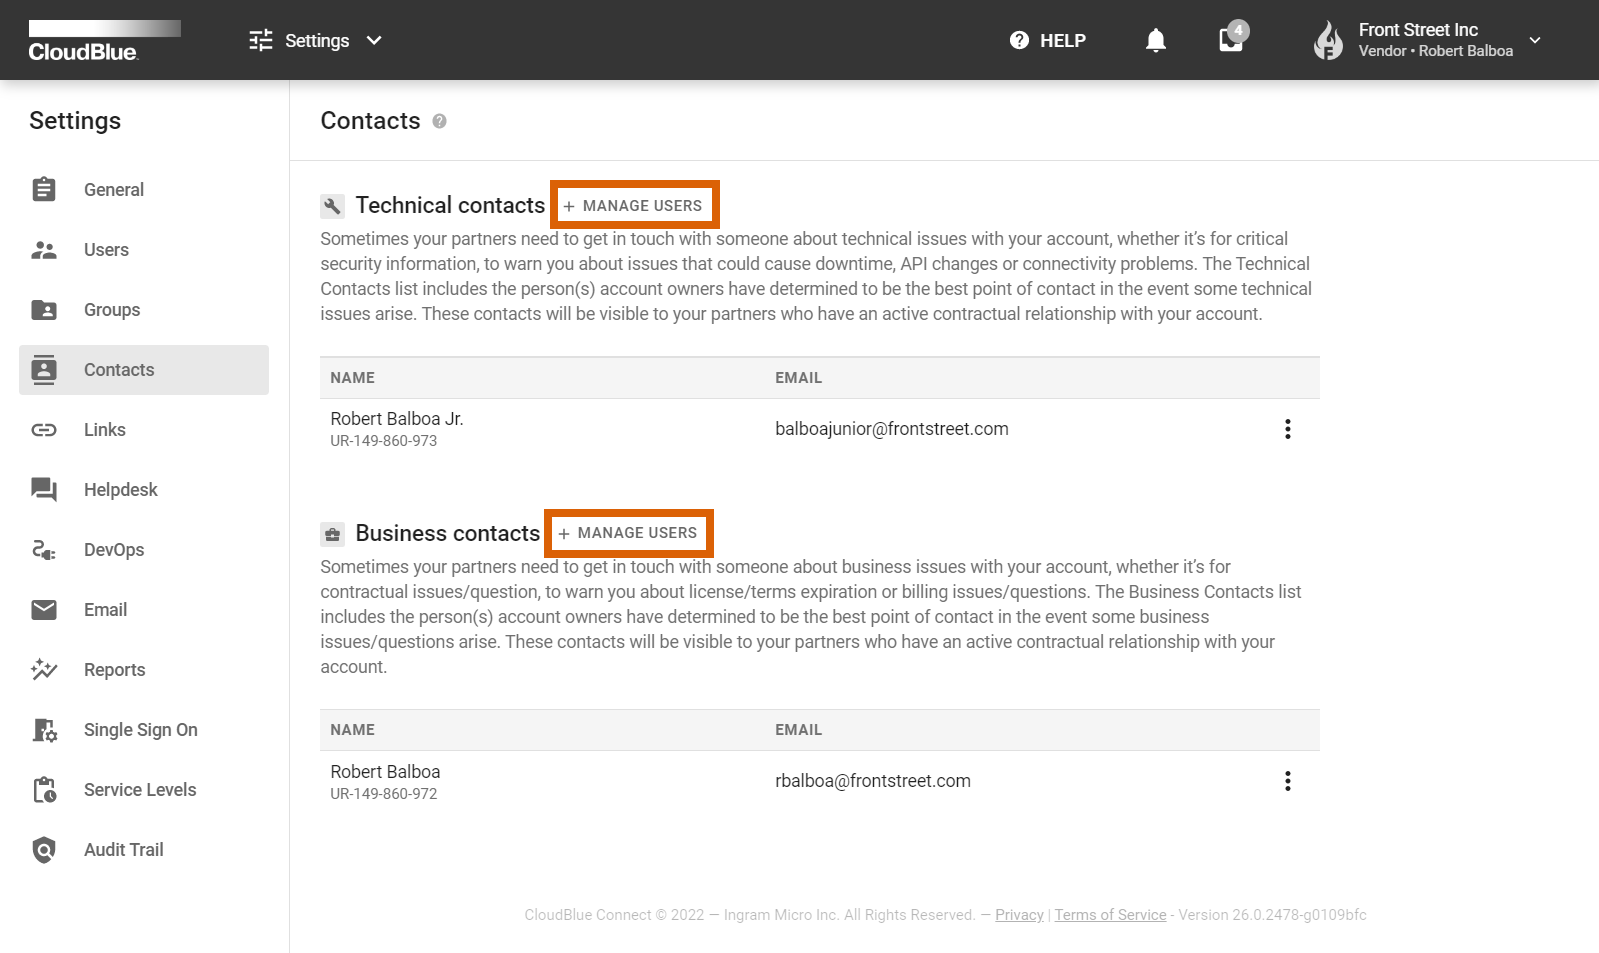1599x953 pixels.
Task: Open actions menu for Robert Balboa Jr.
Action: 1287,429
